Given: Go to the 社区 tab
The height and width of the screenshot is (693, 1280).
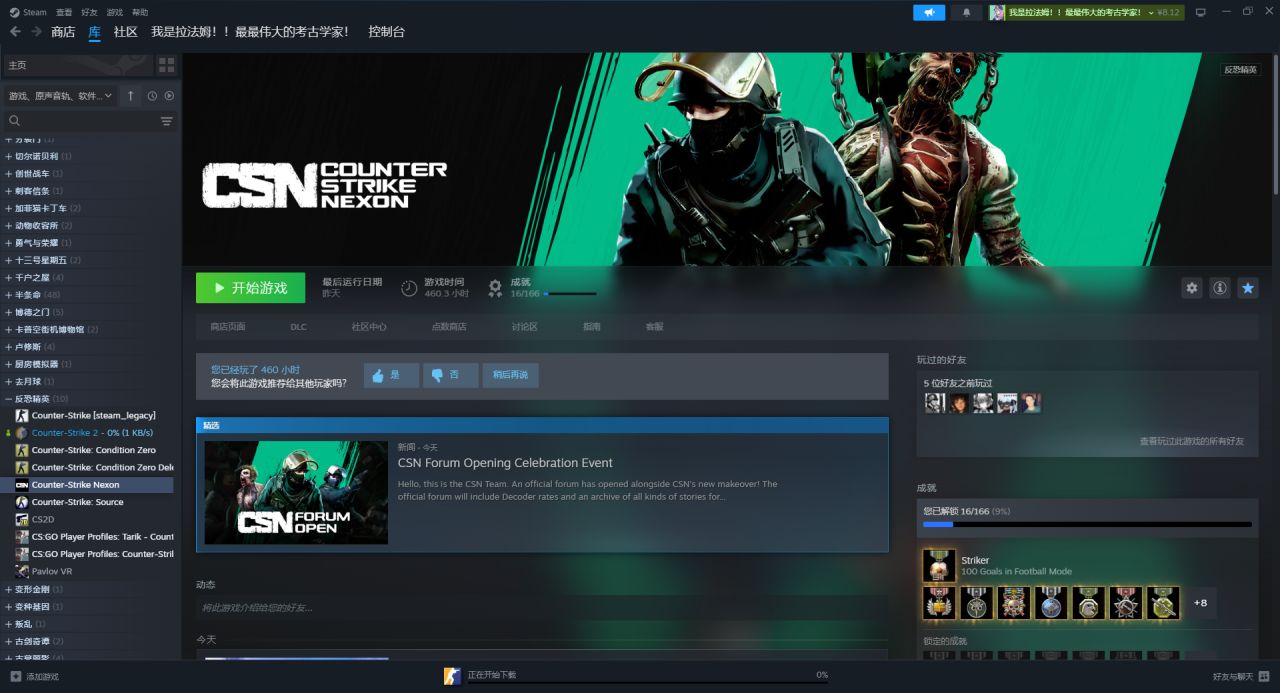Looking at the screenshot, I should [126, 32].
